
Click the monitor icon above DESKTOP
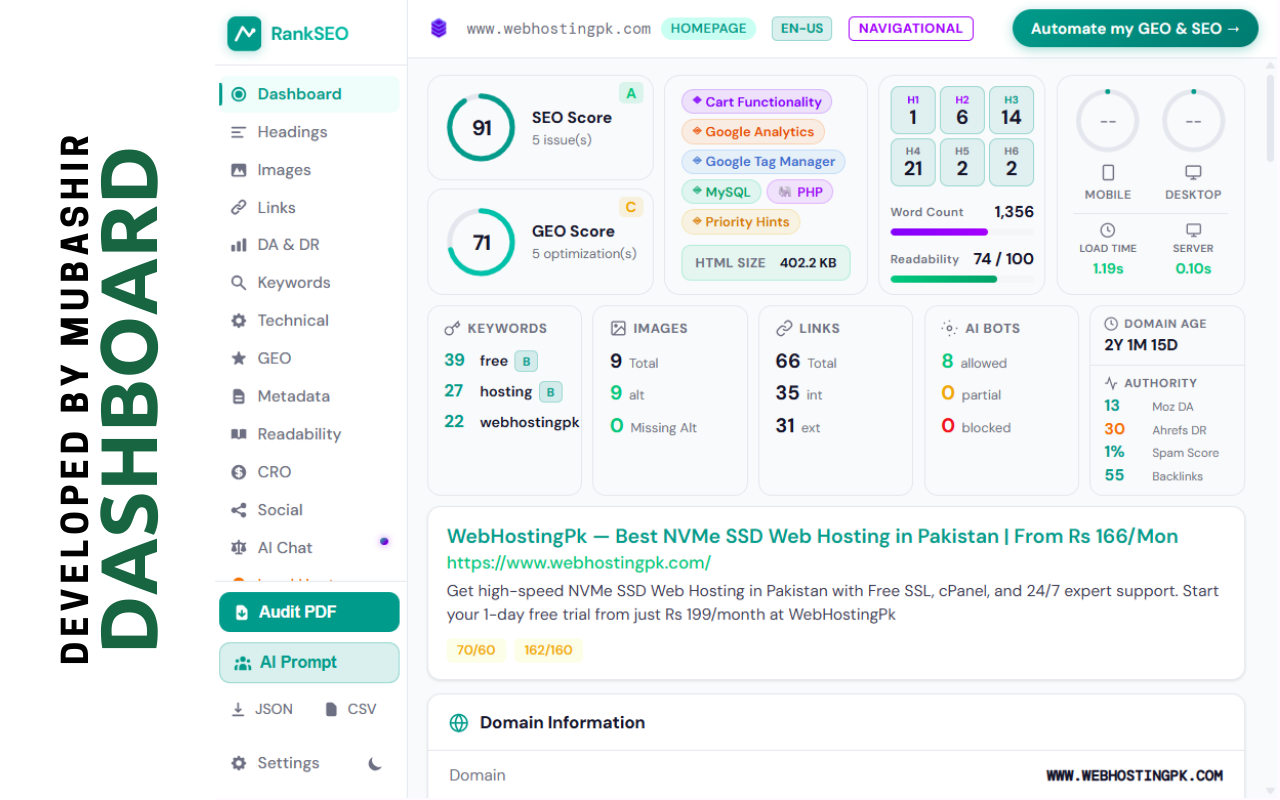(x=1193, y=173)
